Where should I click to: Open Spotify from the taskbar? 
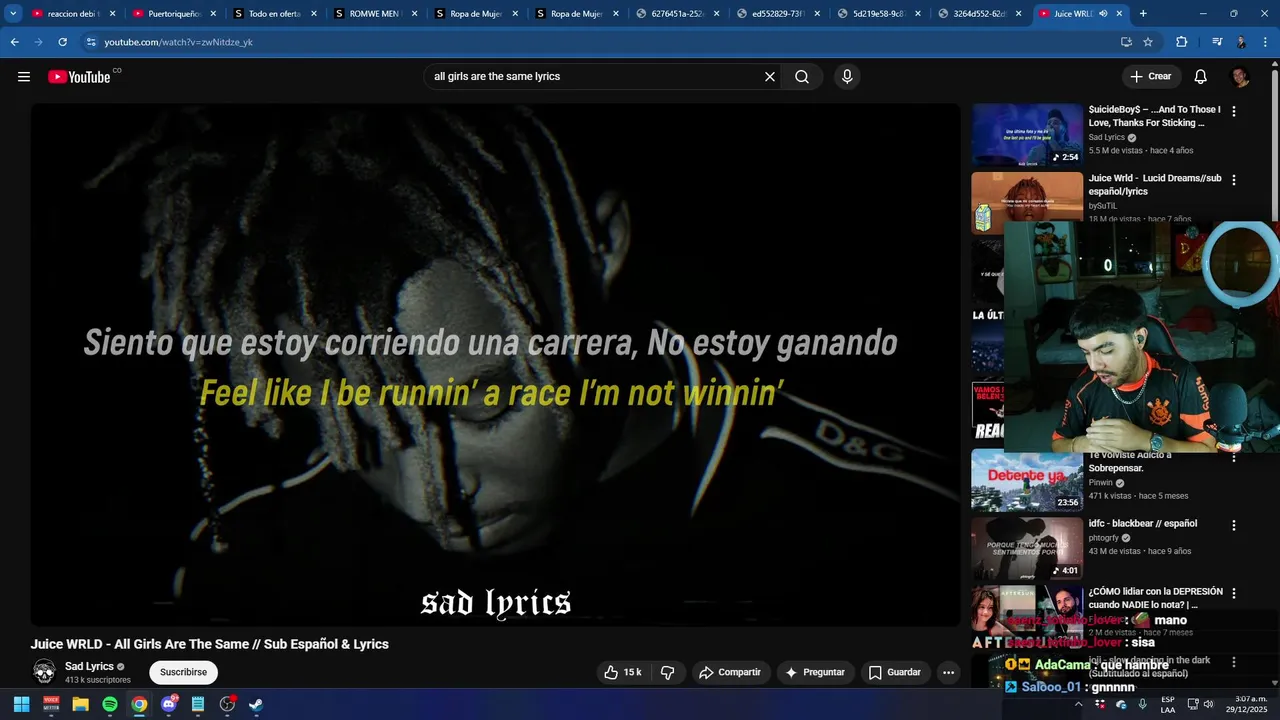pyautogui.click(x=110, y=704)
